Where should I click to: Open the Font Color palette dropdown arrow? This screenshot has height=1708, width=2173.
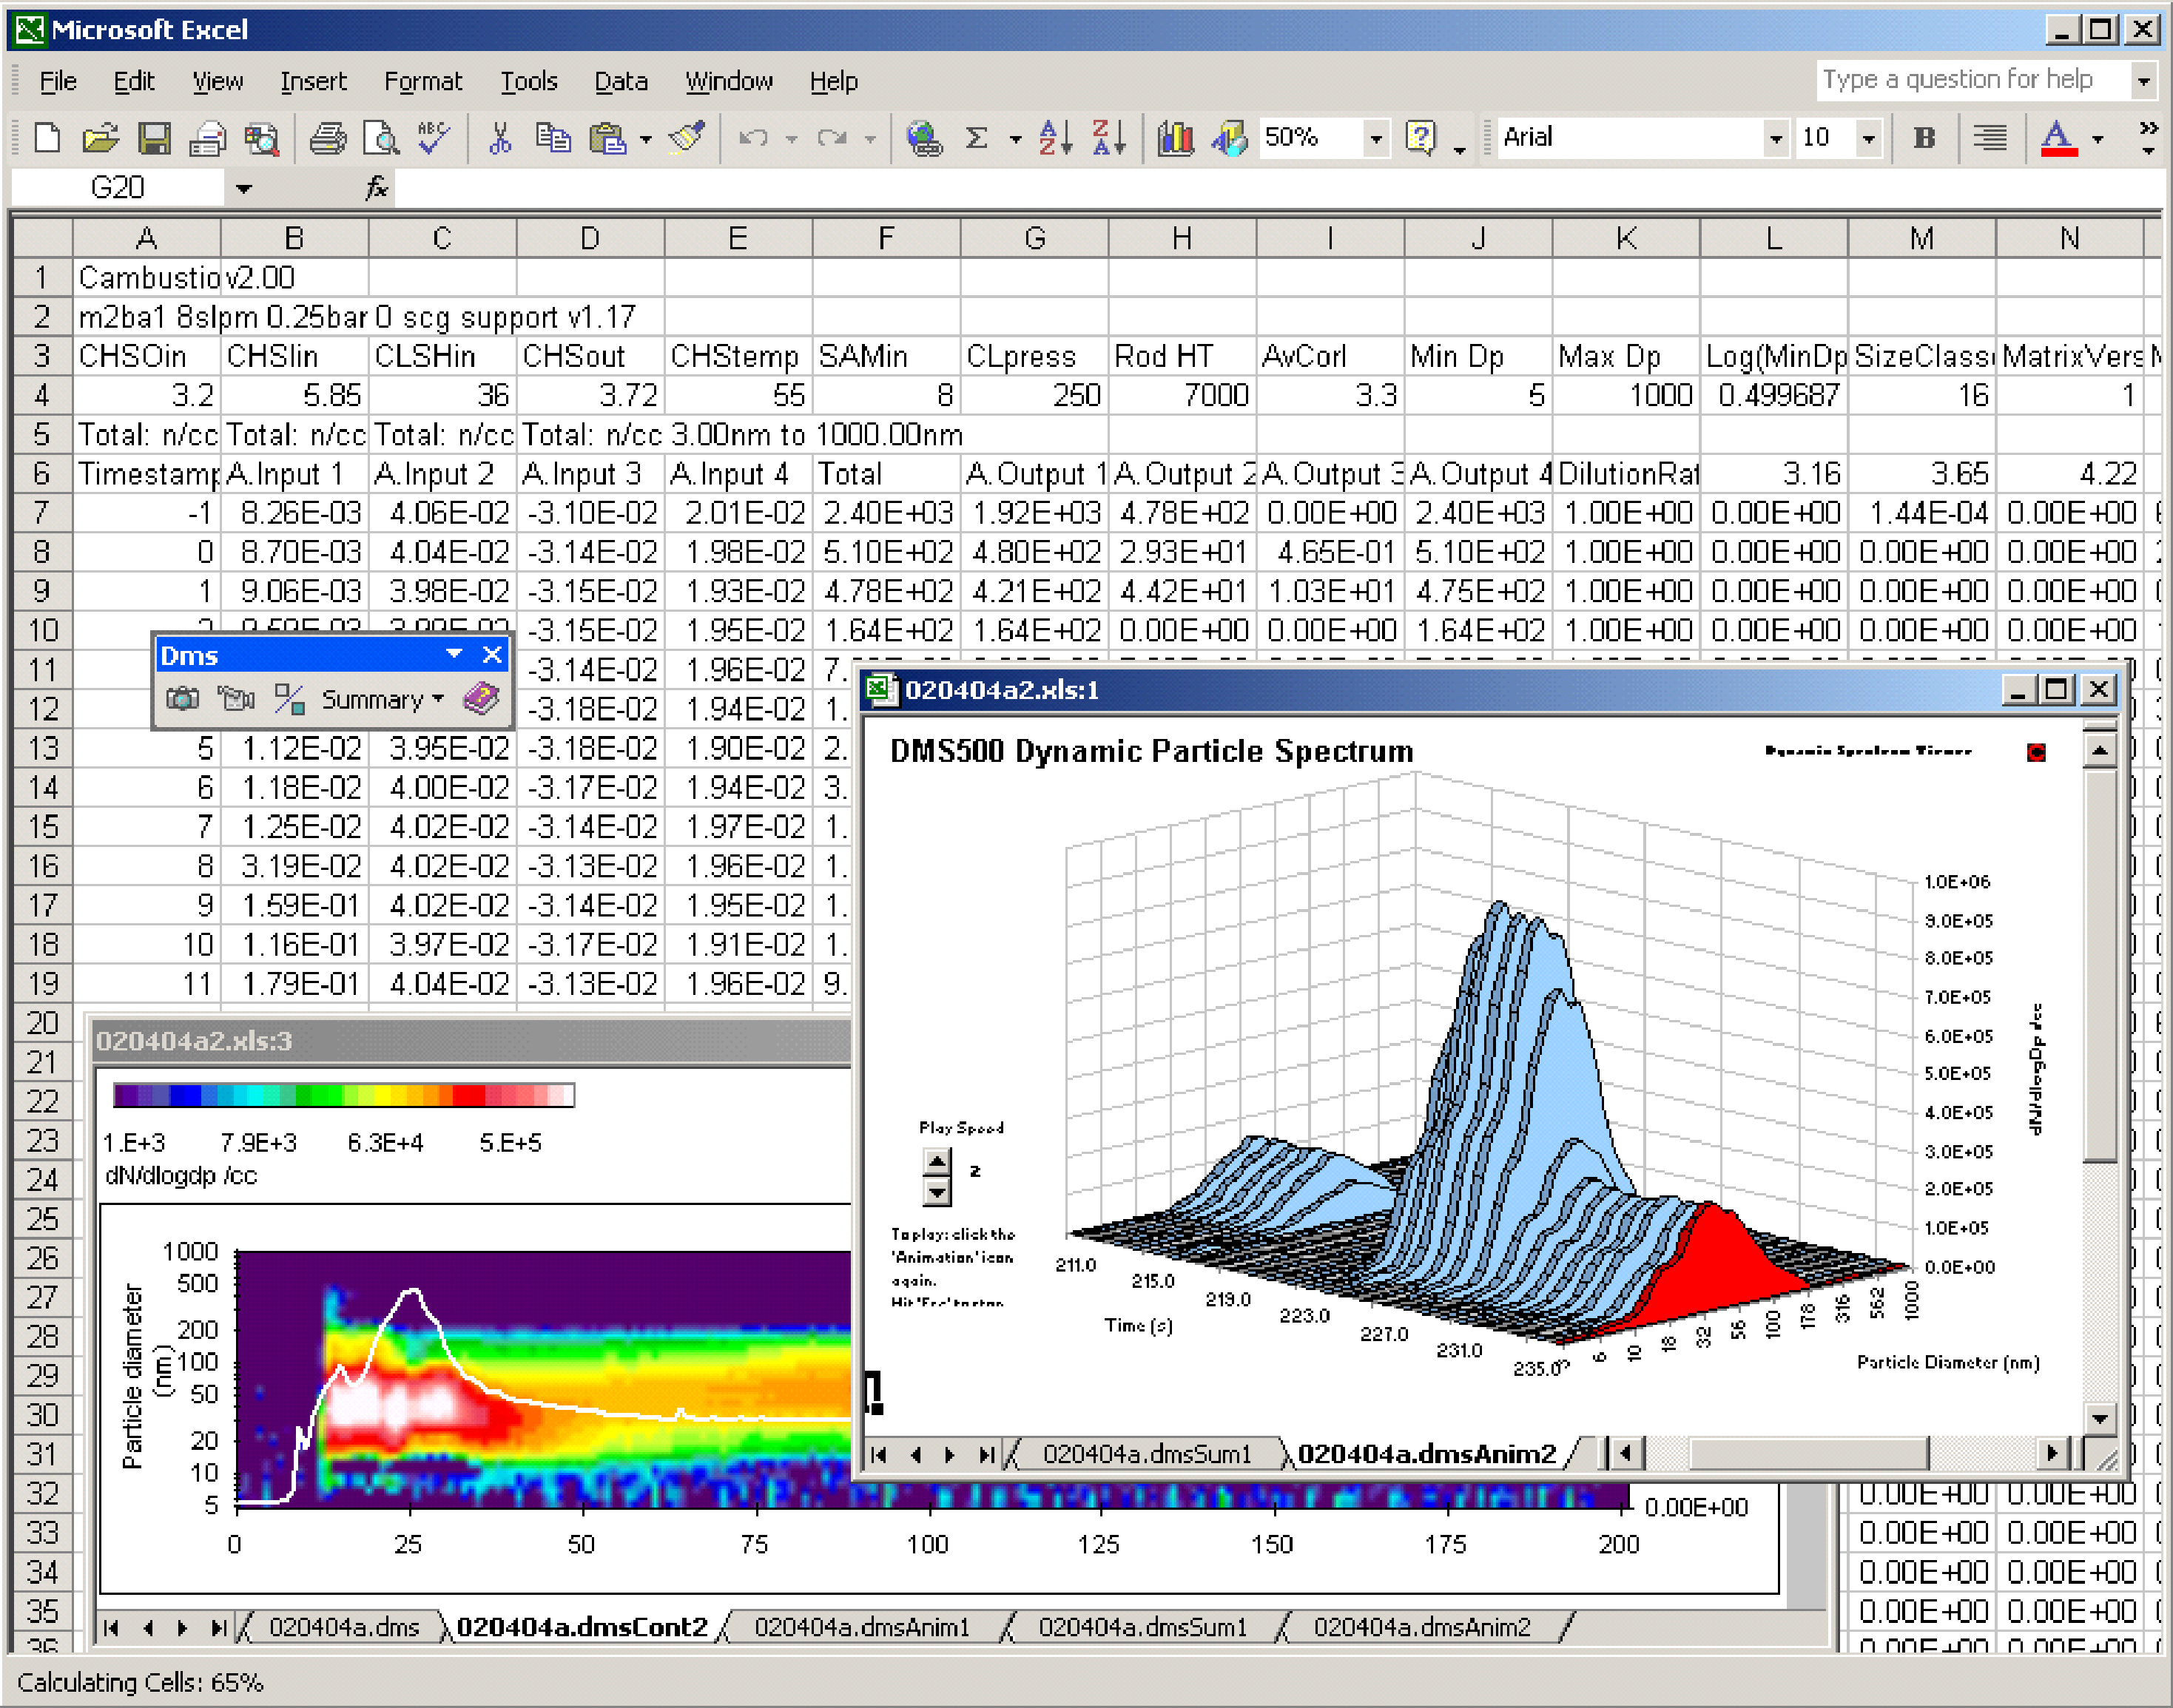coord(2098,138)
